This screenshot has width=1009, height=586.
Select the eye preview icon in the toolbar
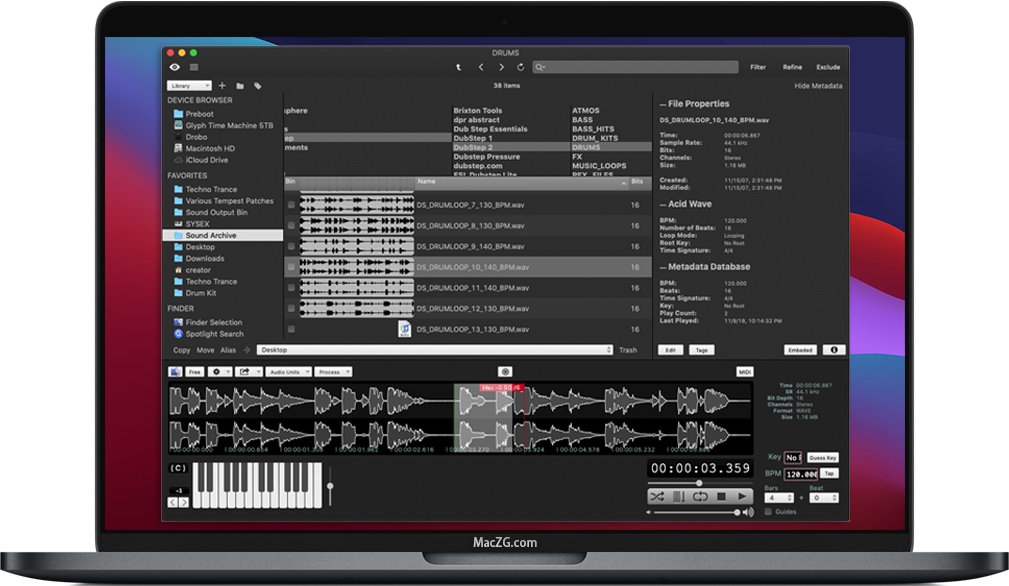tap(174, 66)
